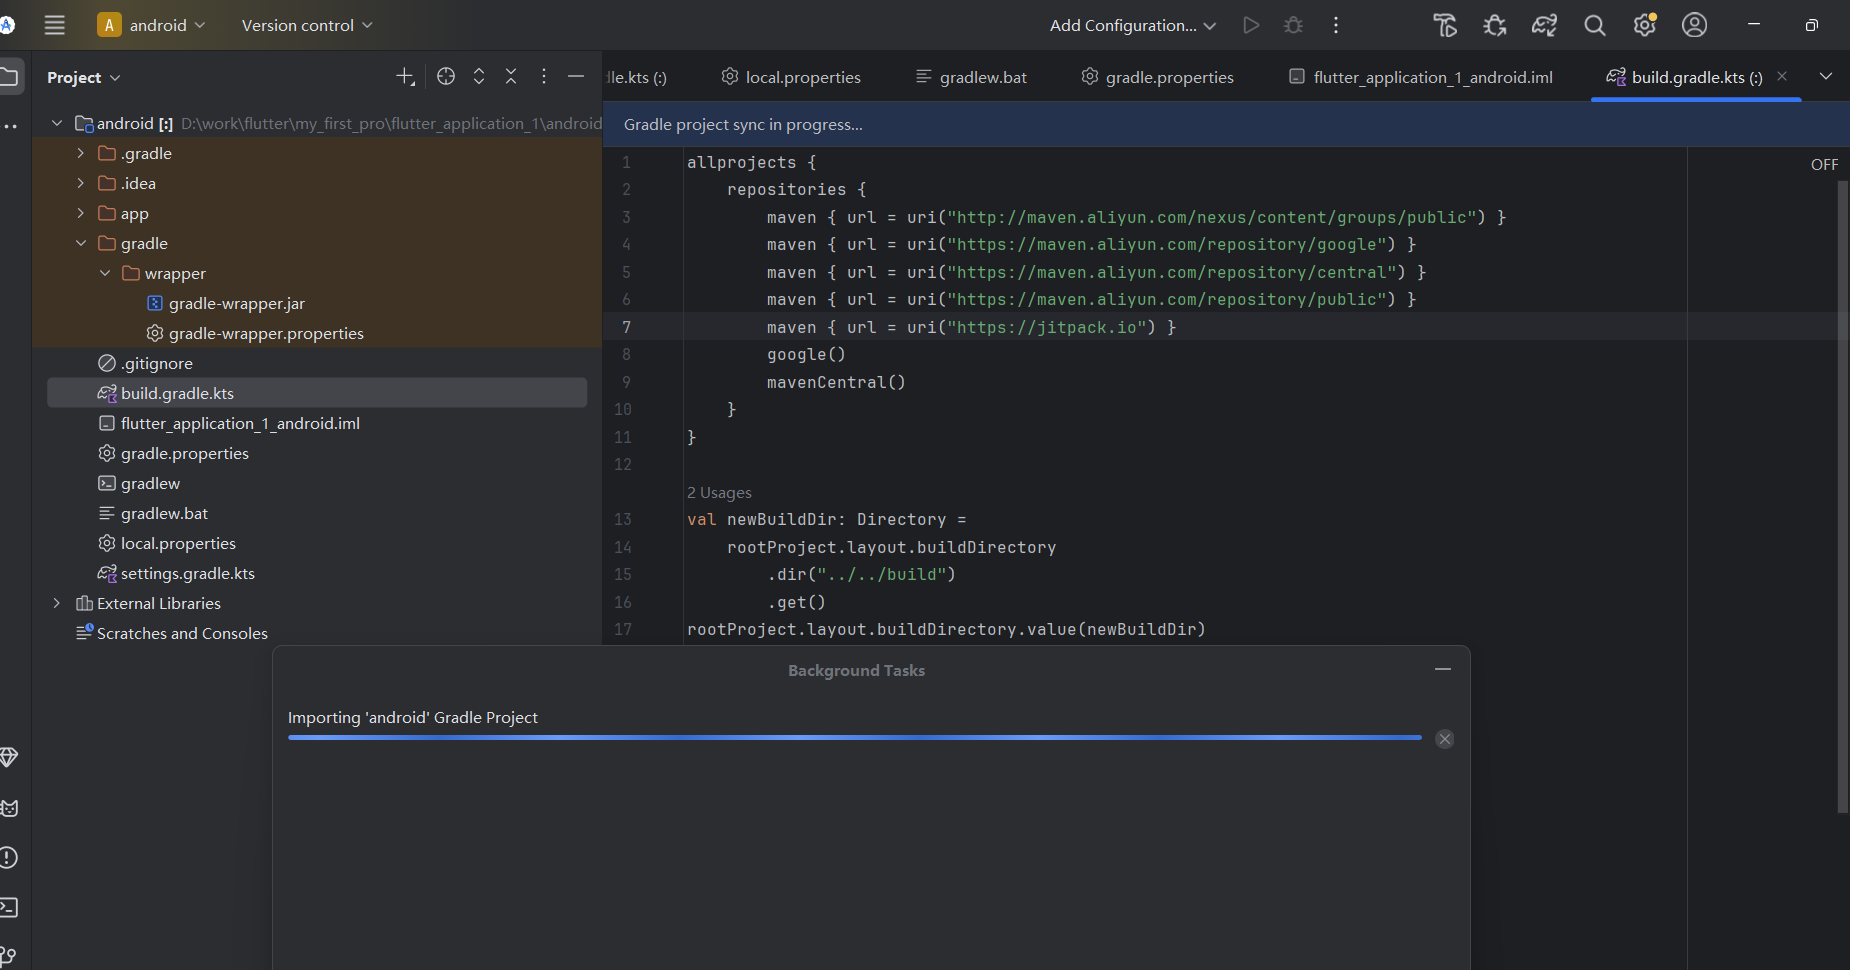The height and width of the screenshot is (970, 1850).
Task: Collapse all project tree nodes icon
Action: [511, 76]
